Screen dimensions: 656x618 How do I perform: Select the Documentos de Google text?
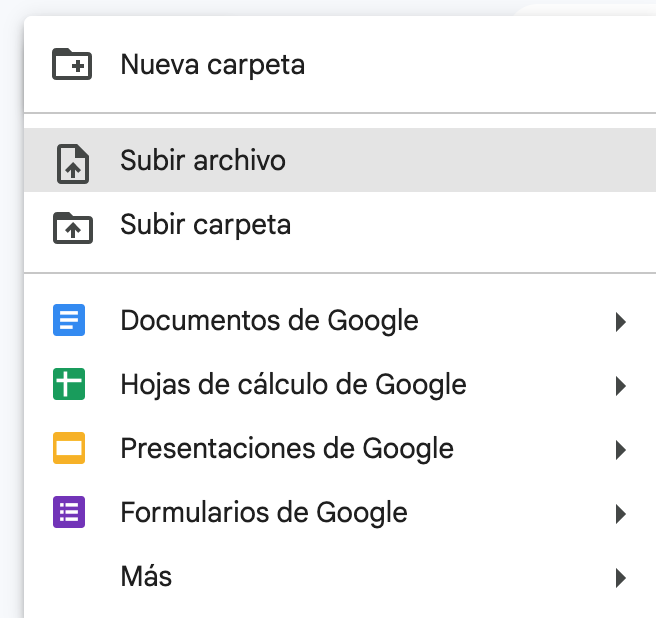[x=269, y=321]
